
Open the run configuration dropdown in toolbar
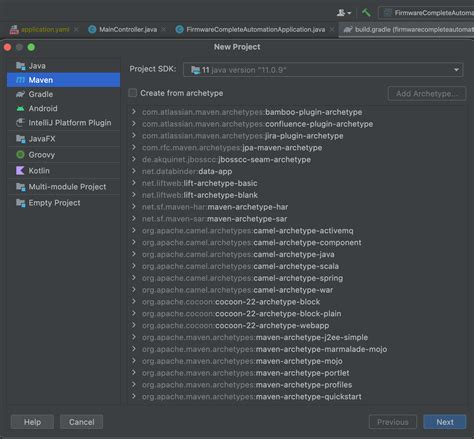point(427,13)
